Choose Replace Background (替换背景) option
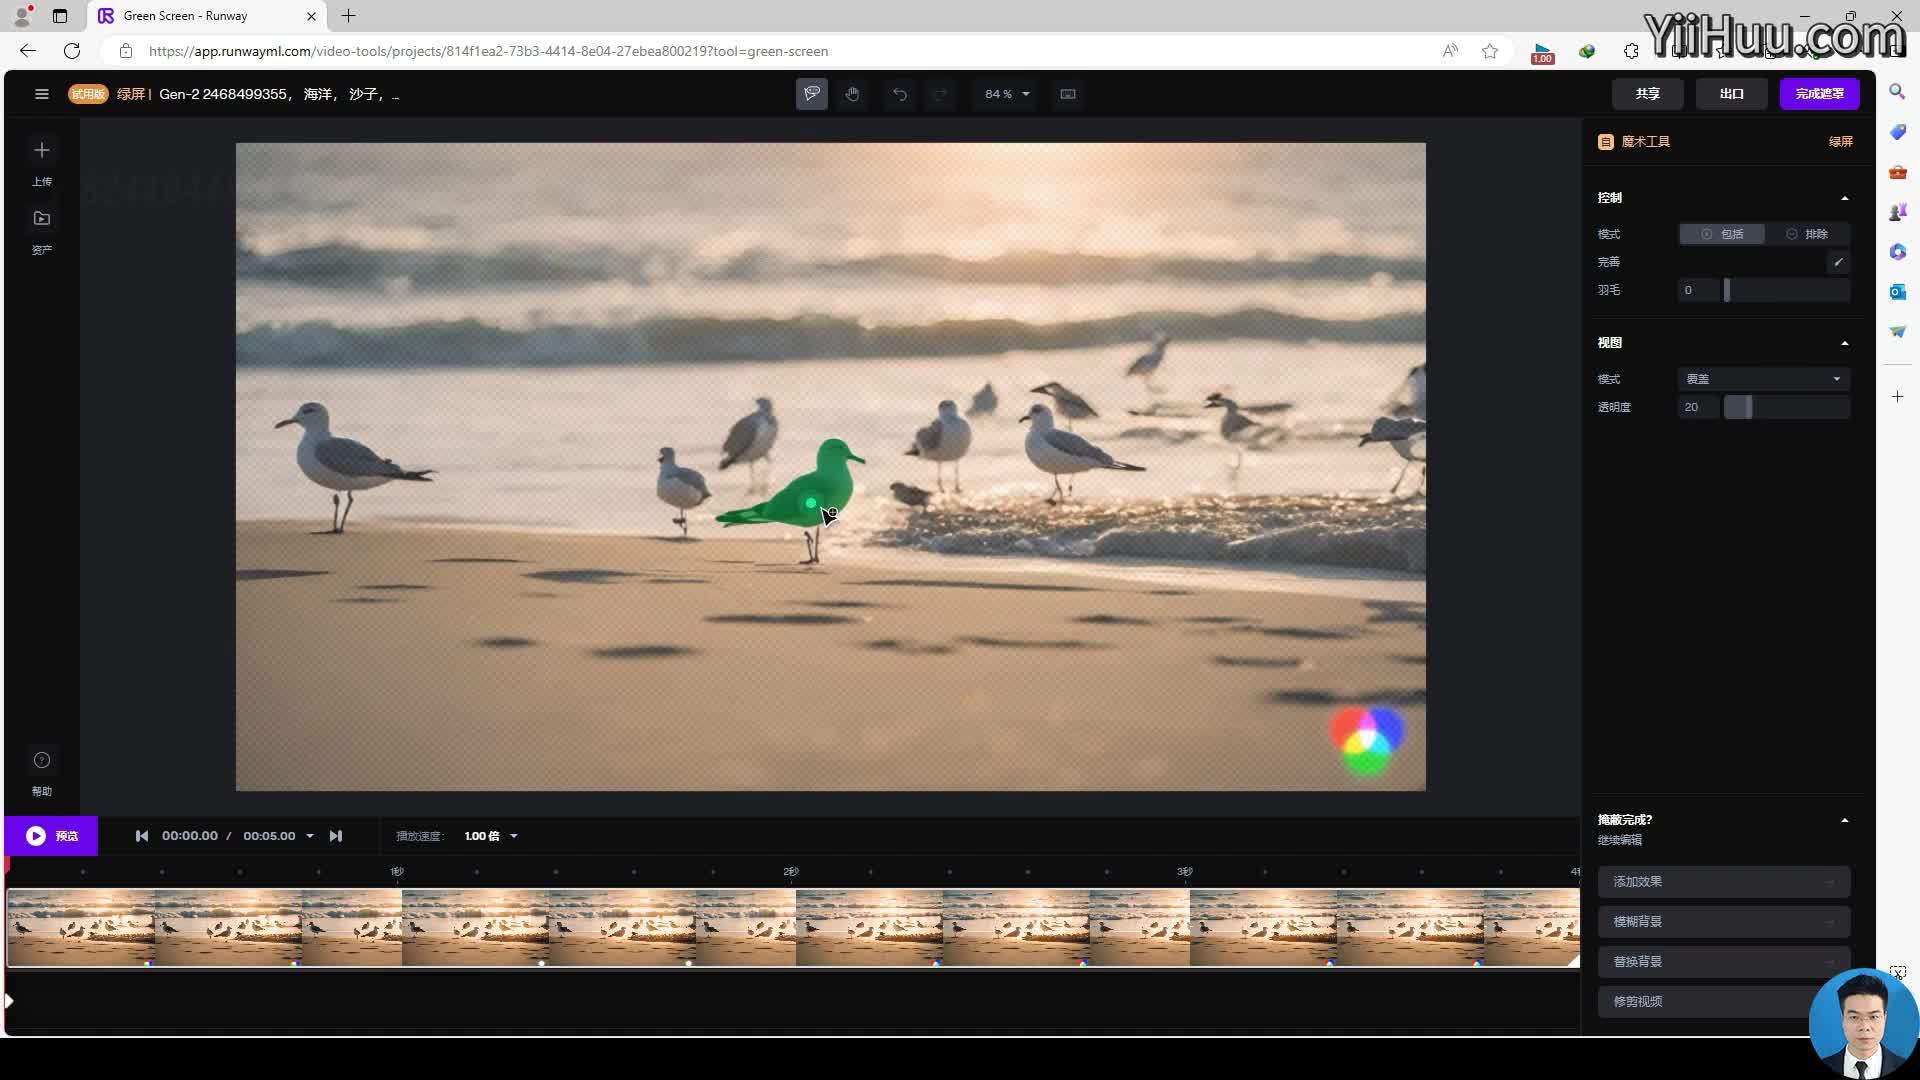 point(1724,962)
